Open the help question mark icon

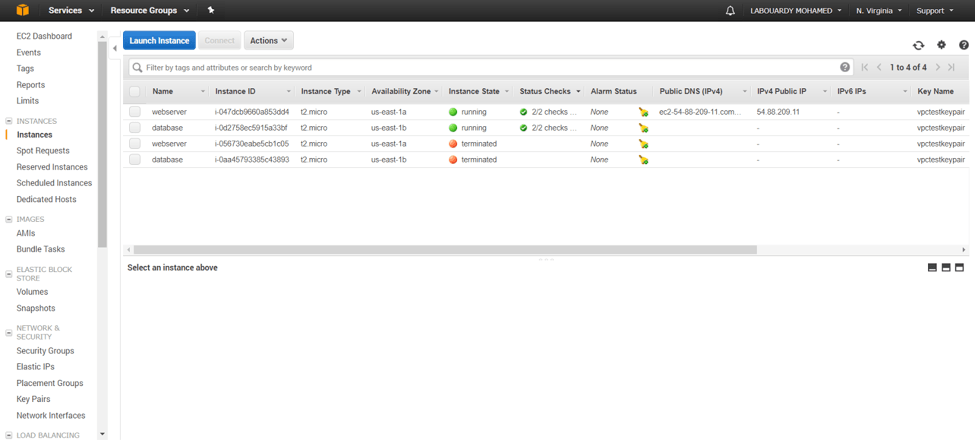[964, 45]
